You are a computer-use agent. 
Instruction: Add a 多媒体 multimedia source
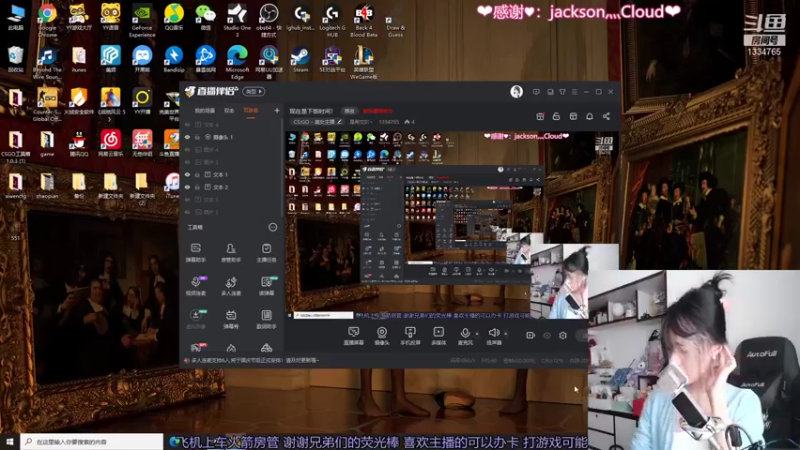point(438,336)
